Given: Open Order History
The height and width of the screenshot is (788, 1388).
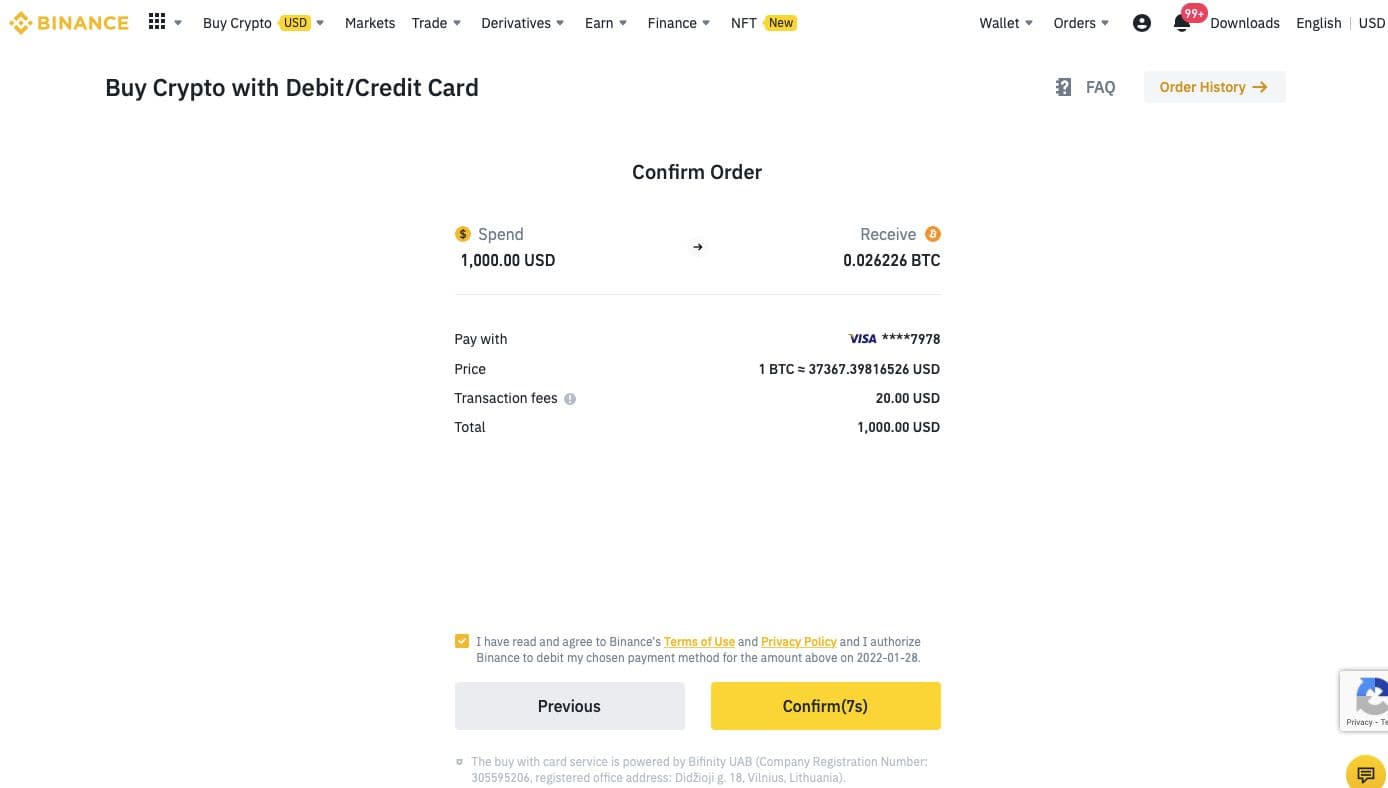Looking at the screenshot, I should pos(1214,87).
